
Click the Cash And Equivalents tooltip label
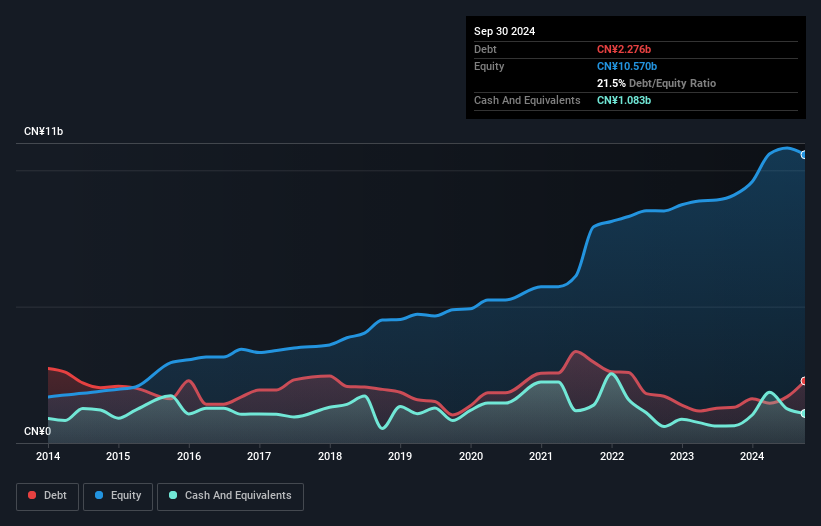coord(527,100)
